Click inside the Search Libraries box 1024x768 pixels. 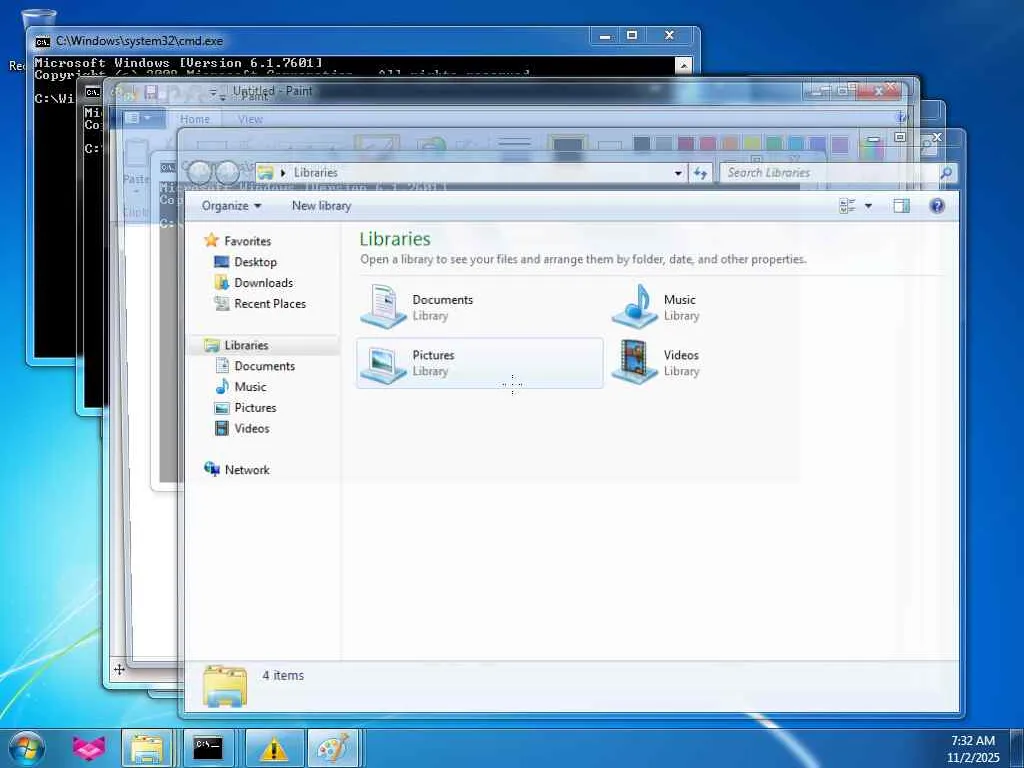pyautogui.click(x=831, y=172)
